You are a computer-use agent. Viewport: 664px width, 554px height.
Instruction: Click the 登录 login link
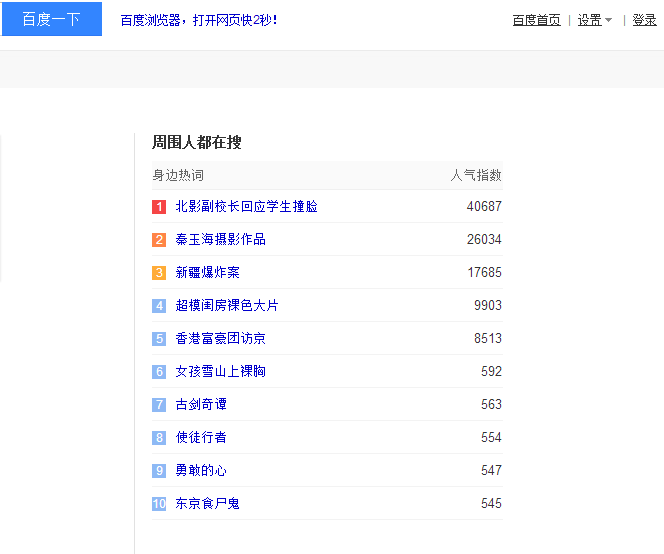(644, 20)
